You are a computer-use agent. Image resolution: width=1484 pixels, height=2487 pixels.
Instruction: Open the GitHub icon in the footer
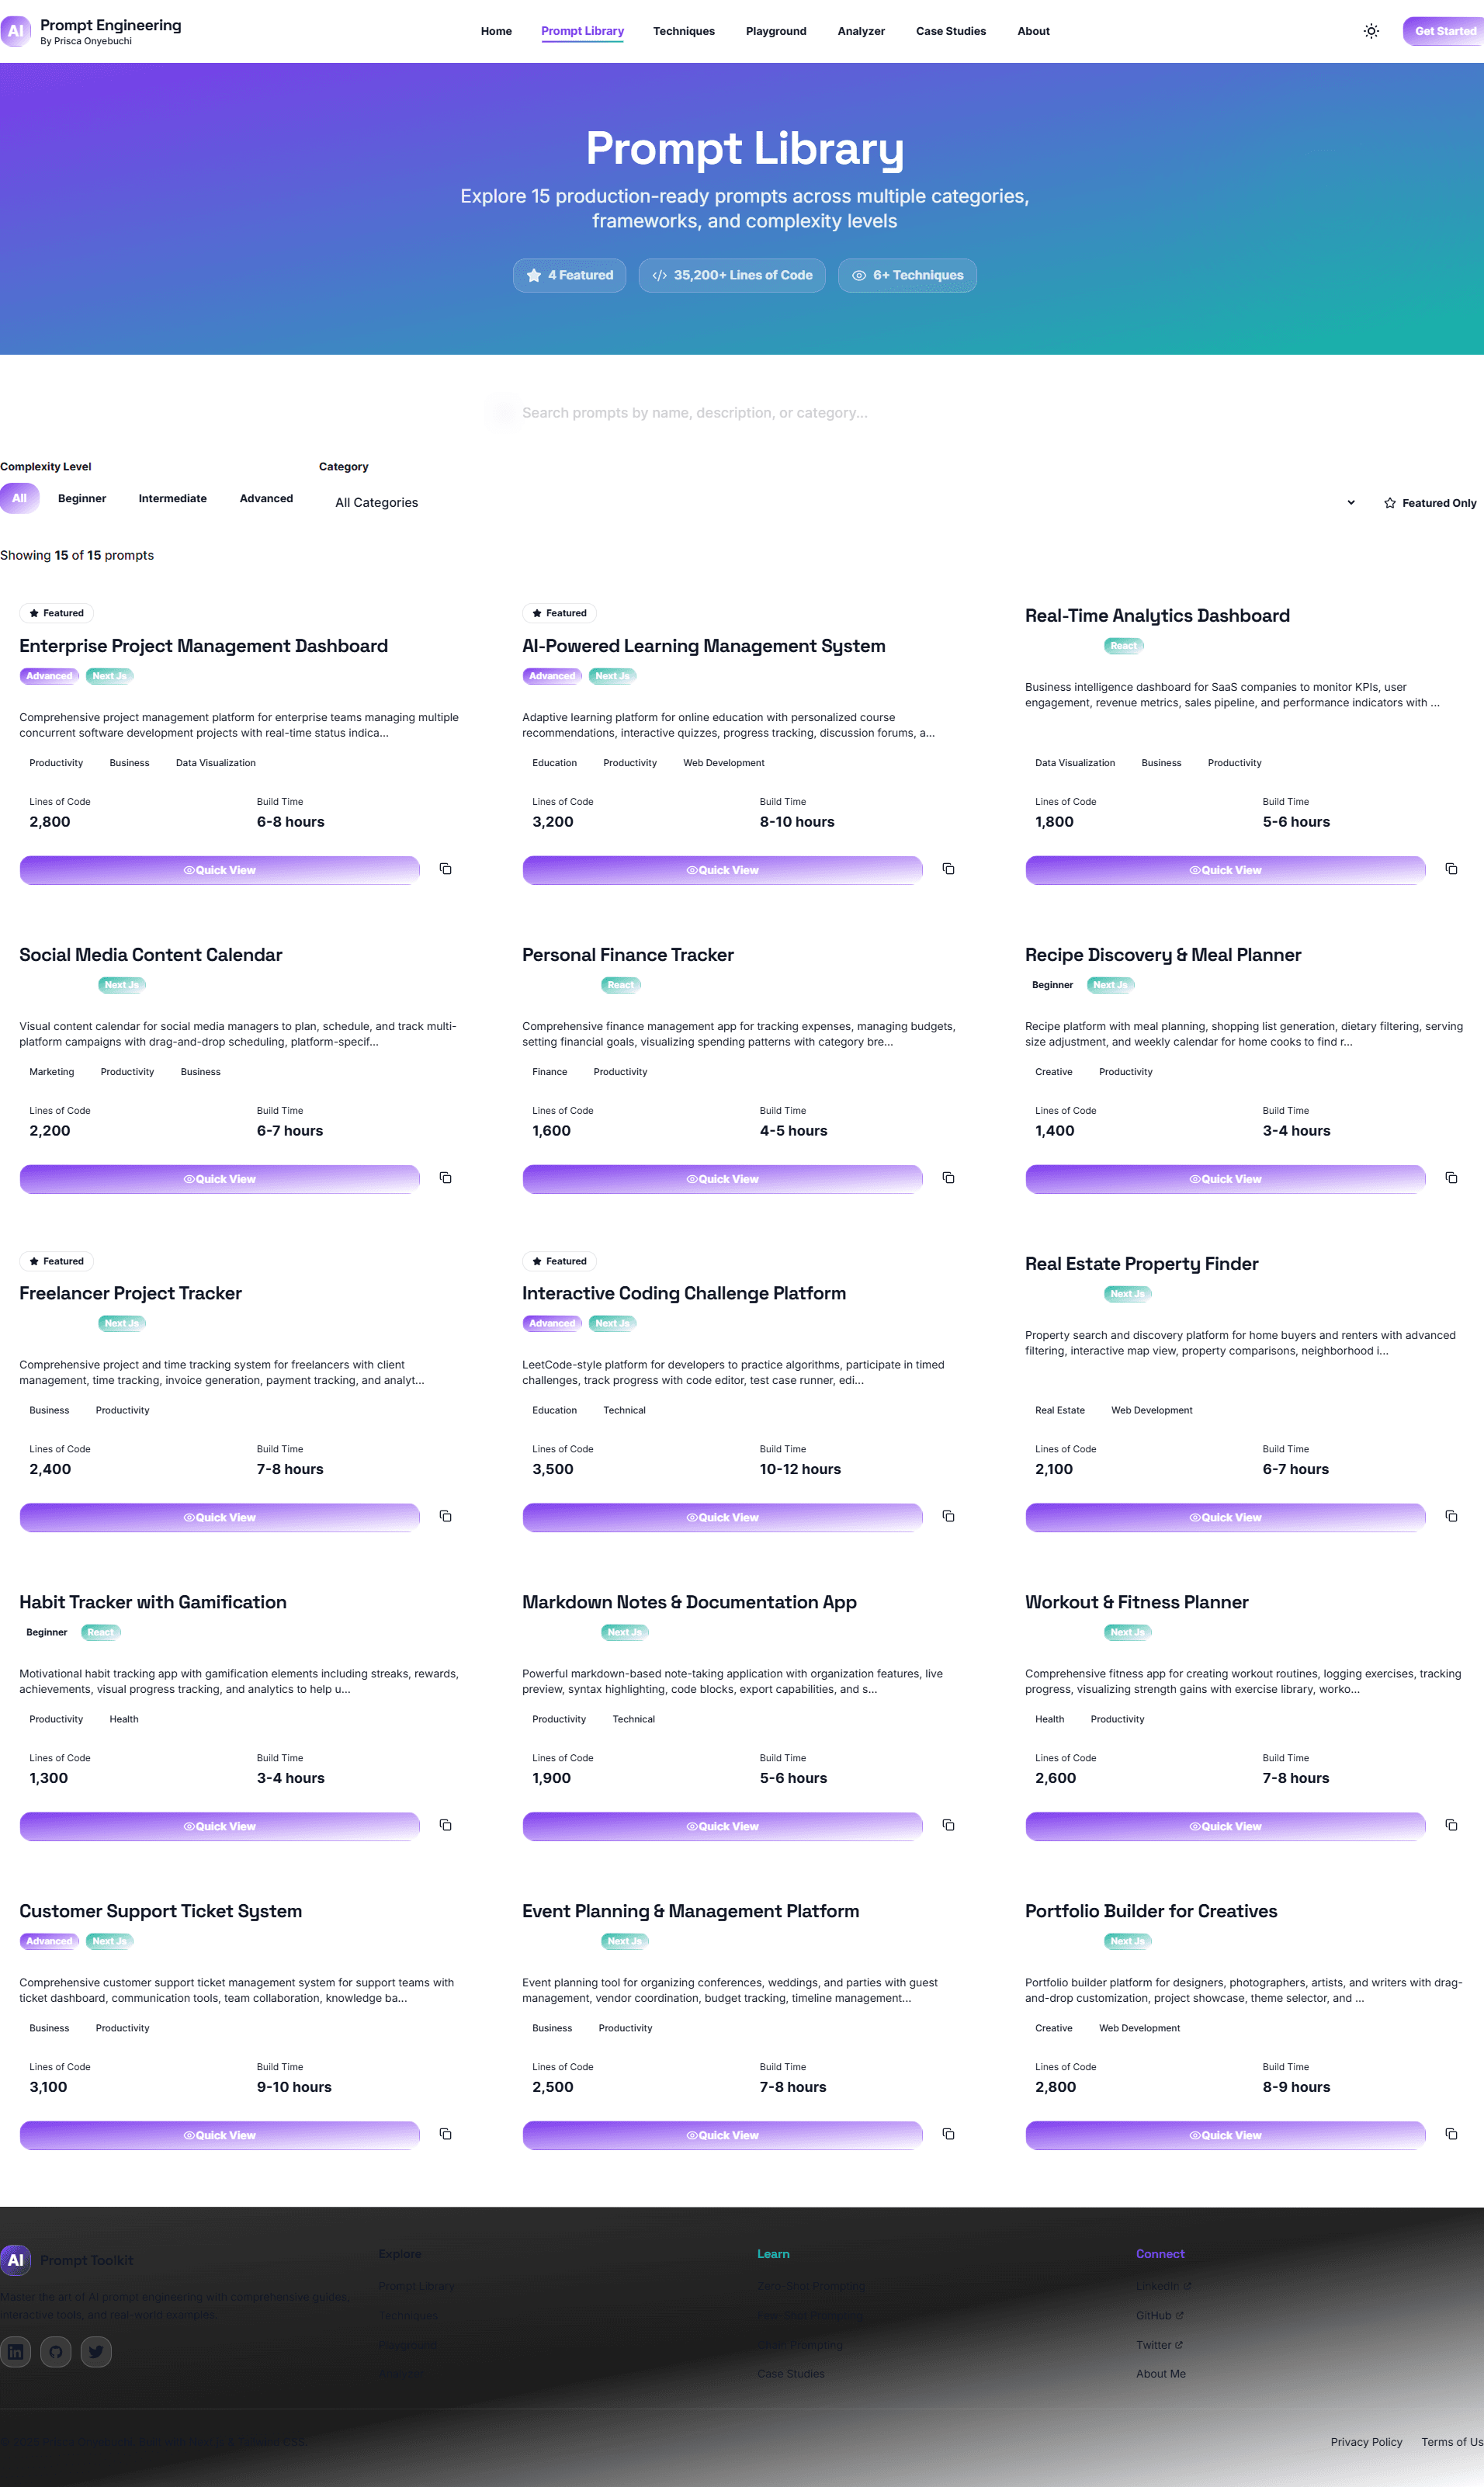pos(56,2351)
